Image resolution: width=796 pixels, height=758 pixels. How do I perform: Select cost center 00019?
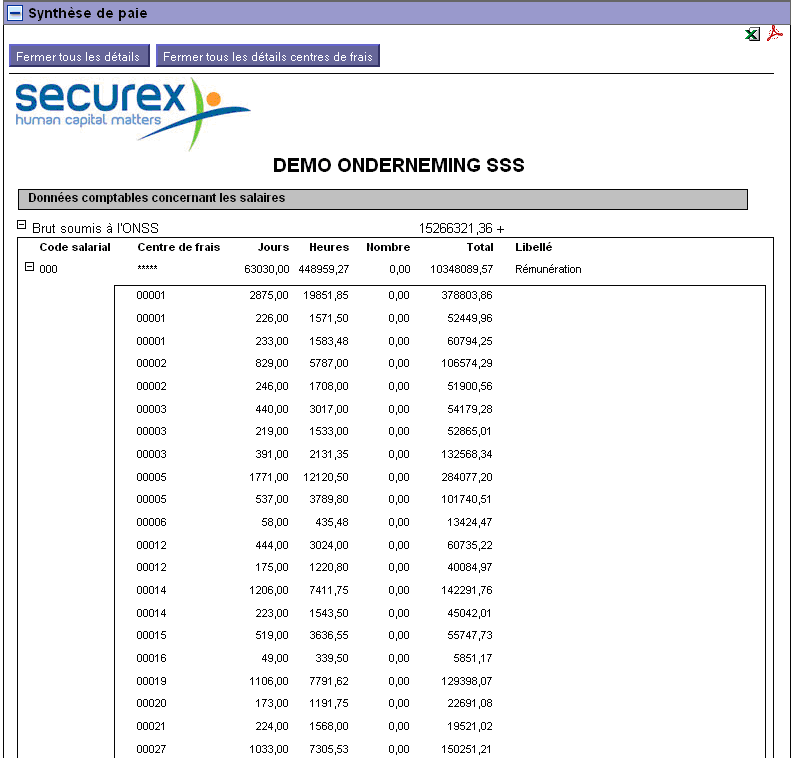[151, 681]
